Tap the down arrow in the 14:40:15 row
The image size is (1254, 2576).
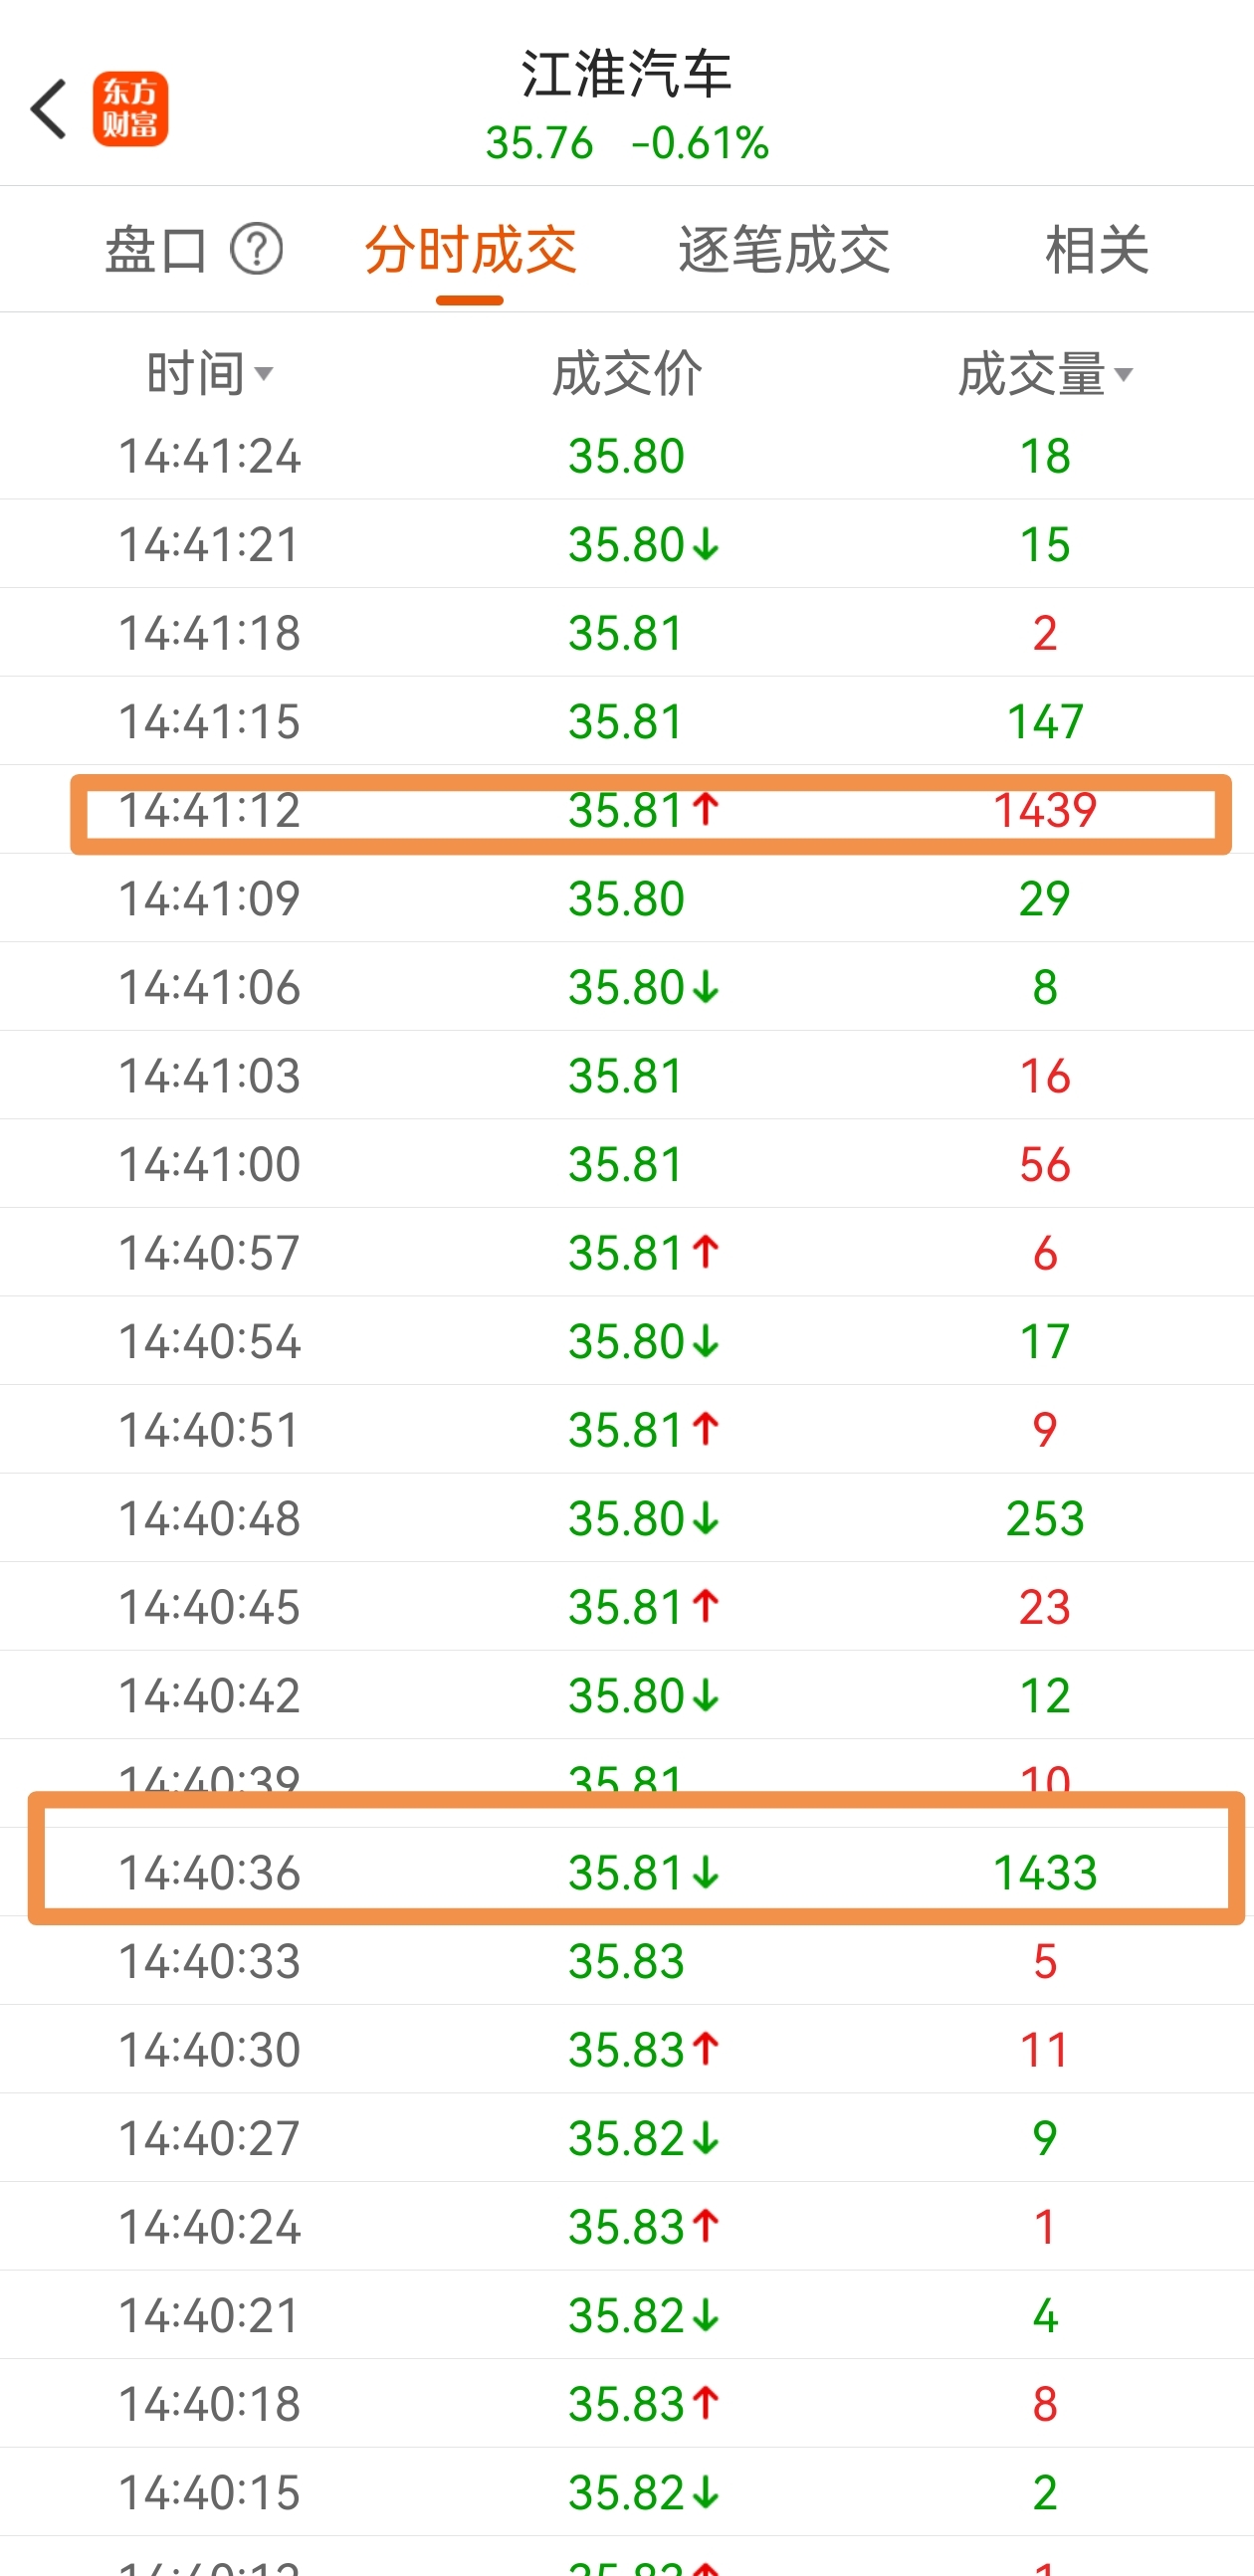click(706, 2491)
